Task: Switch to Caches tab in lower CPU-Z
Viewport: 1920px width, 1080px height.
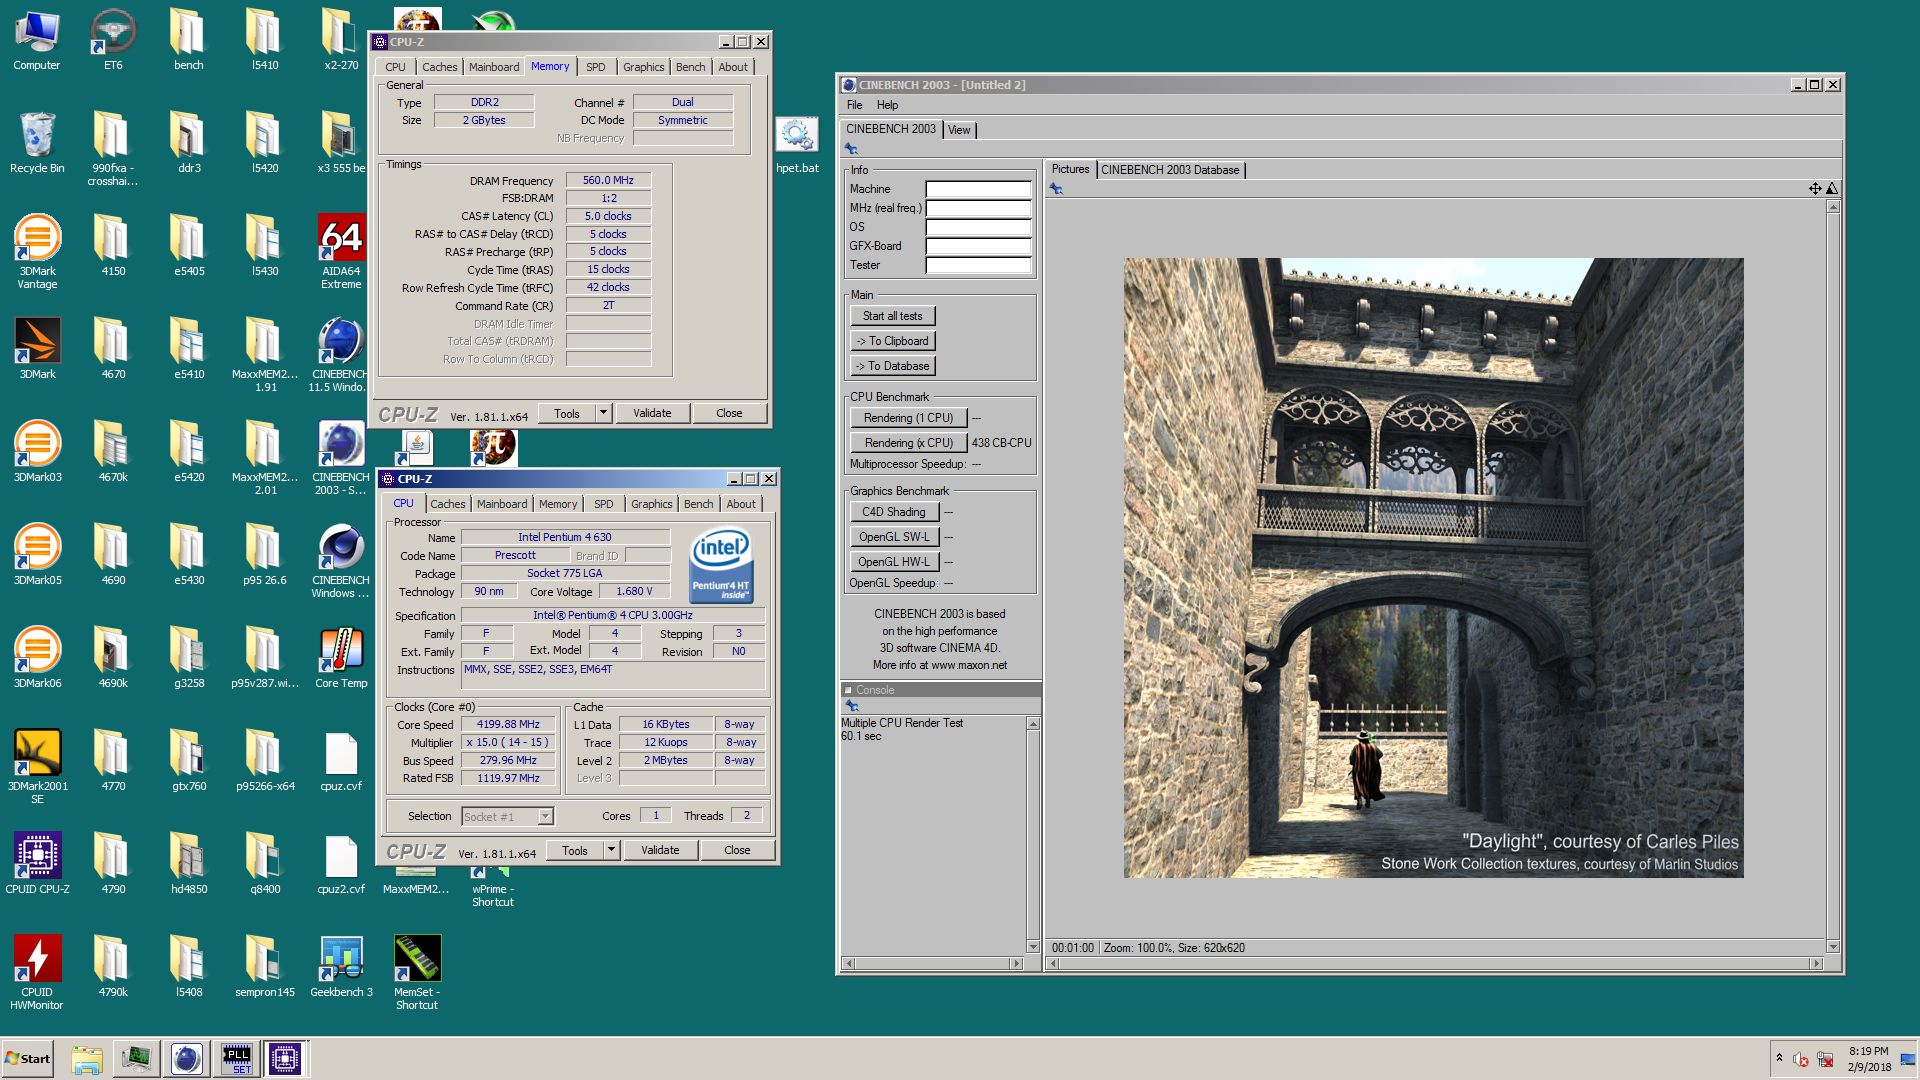Action: point(448,504)
